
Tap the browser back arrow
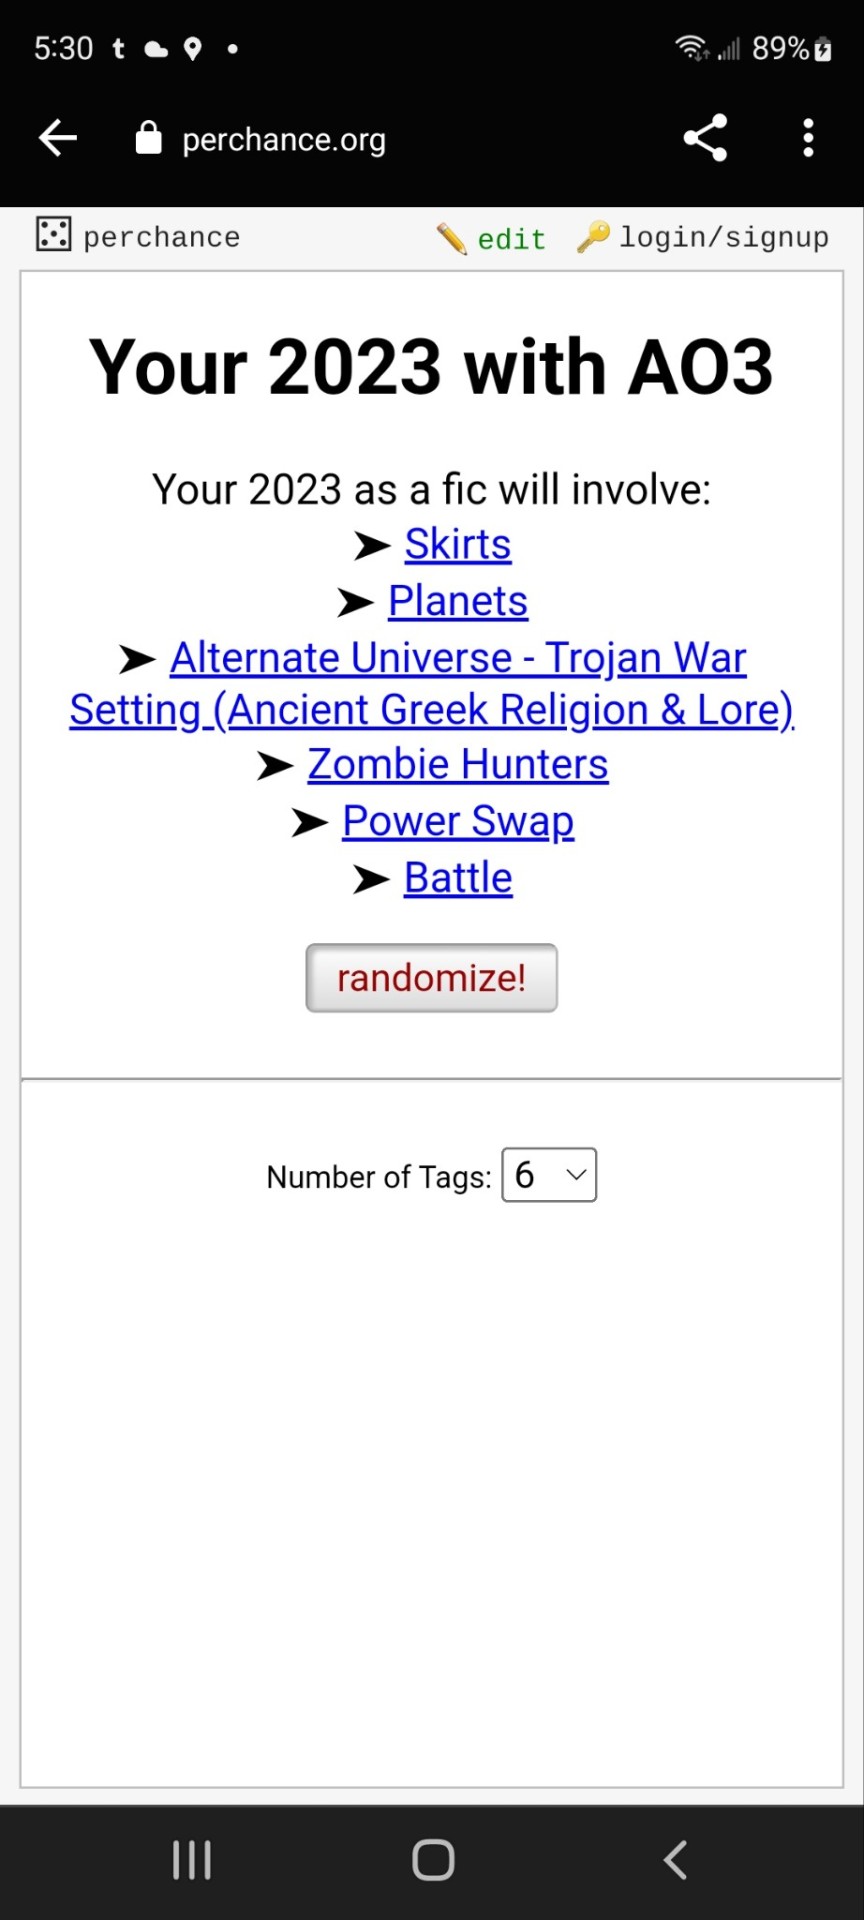[58, 138]
